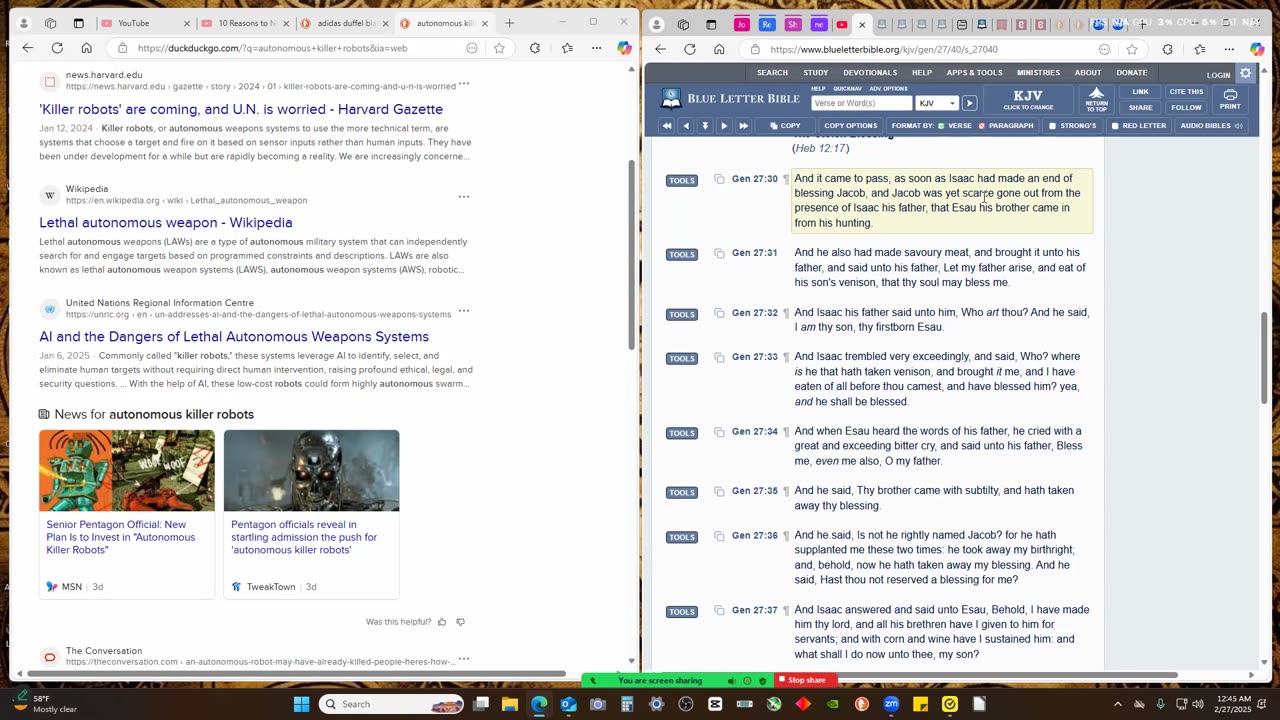The height and width of the screenshot is (720, 1280).
Task: Toggle the STRONG'S checkbox
Action: click(1072, 126)
